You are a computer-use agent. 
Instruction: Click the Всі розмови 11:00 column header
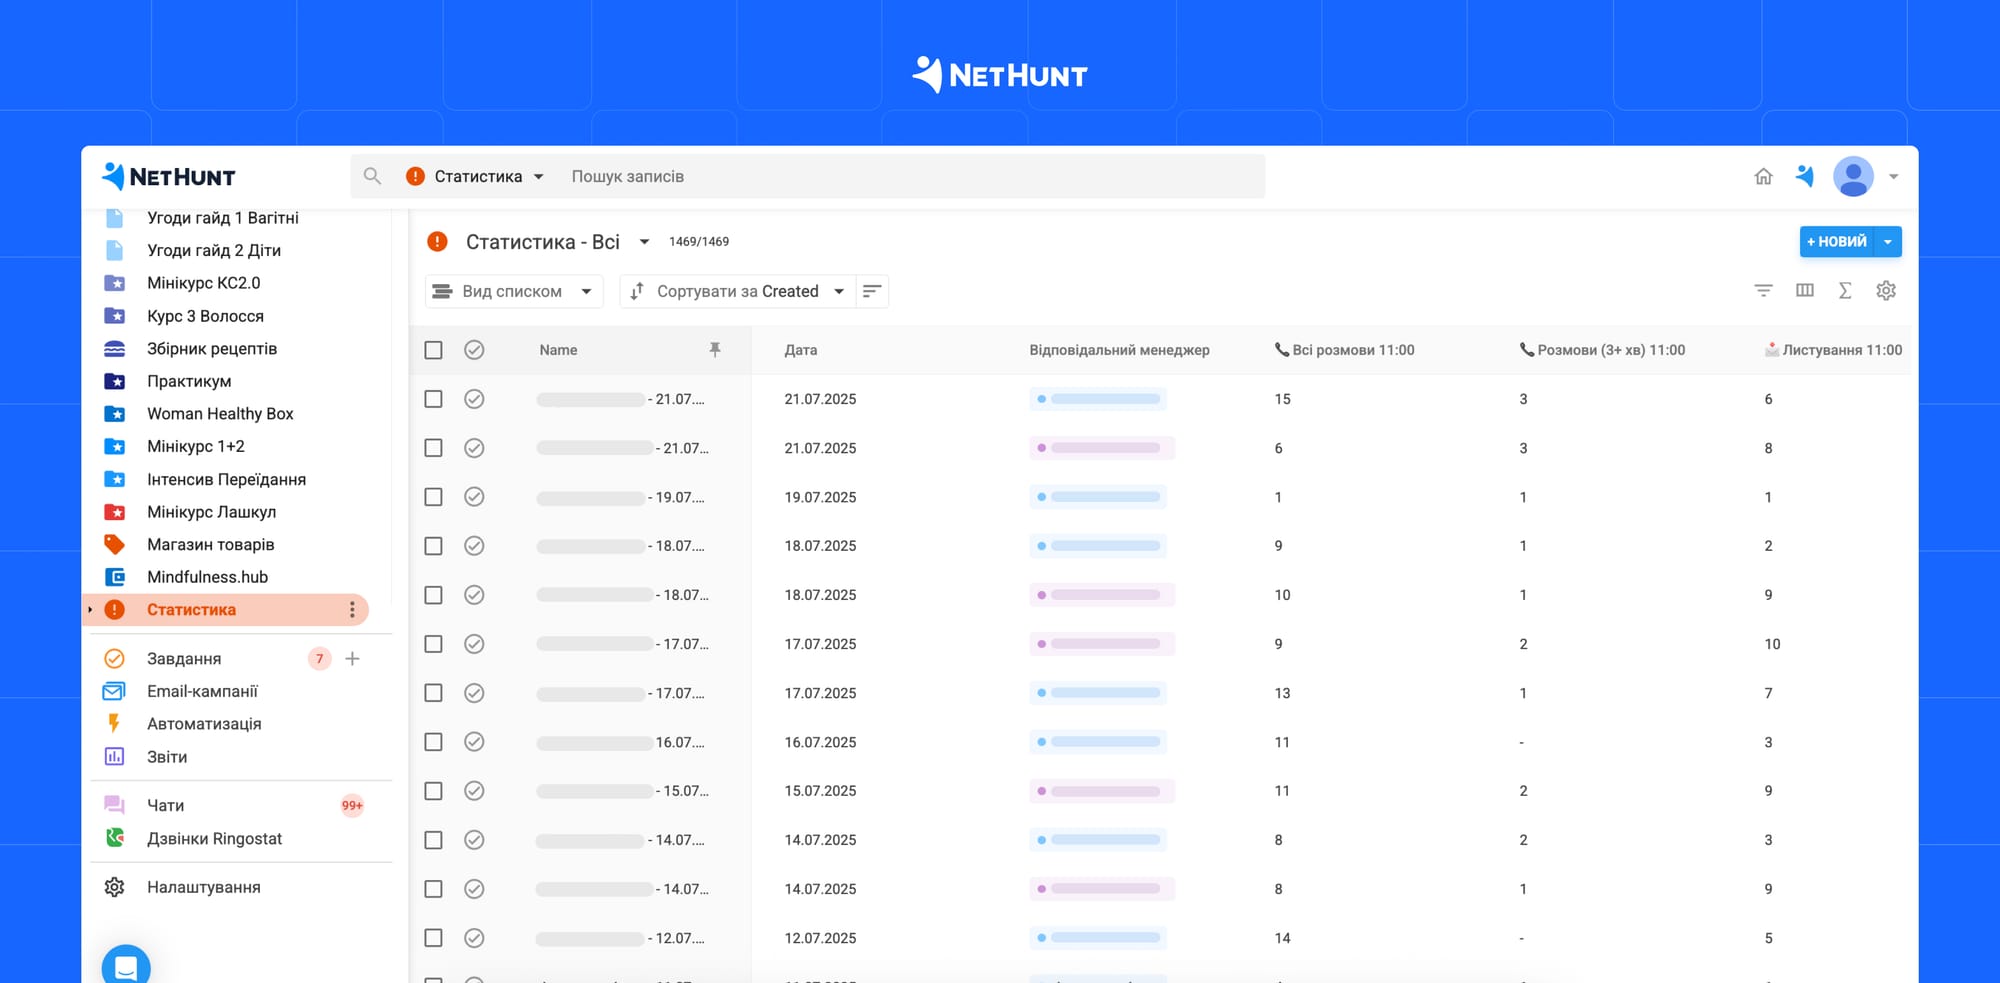pos(1345,350)
